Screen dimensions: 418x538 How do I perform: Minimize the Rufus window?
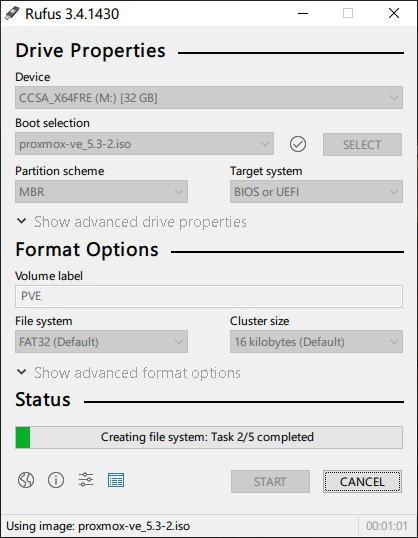click(303, 13)
